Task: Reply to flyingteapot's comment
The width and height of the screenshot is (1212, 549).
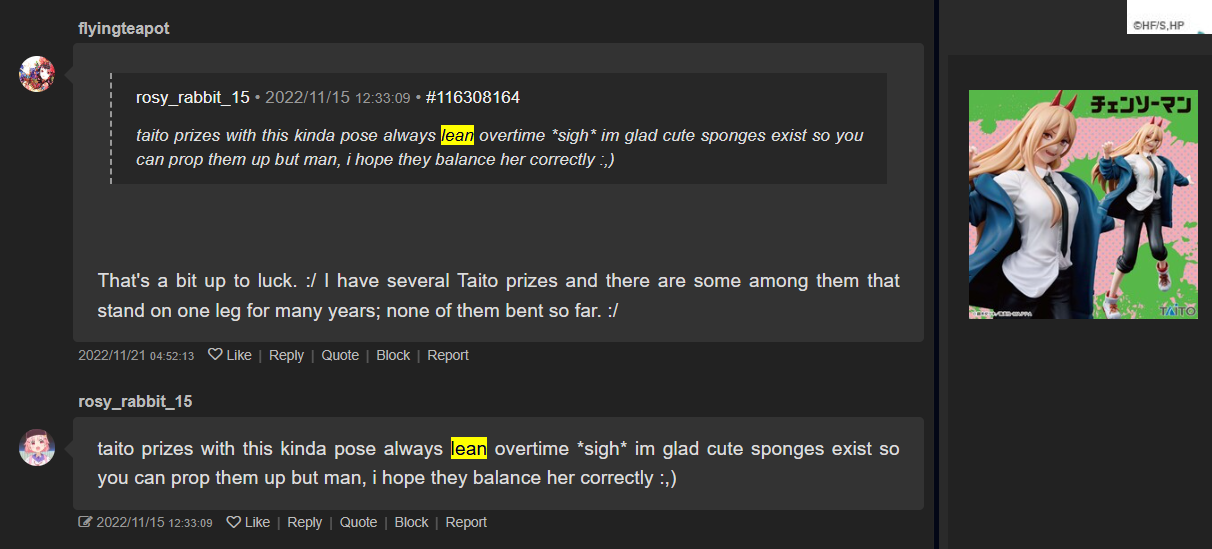Action: (x=286, y=355)
